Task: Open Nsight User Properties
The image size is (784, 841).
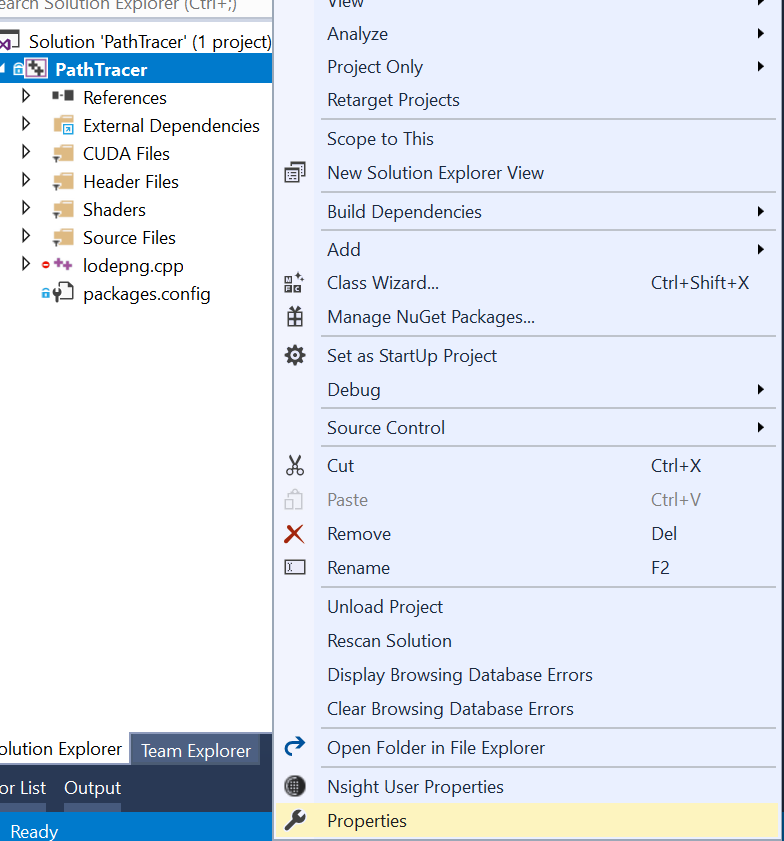Action: 526,786
